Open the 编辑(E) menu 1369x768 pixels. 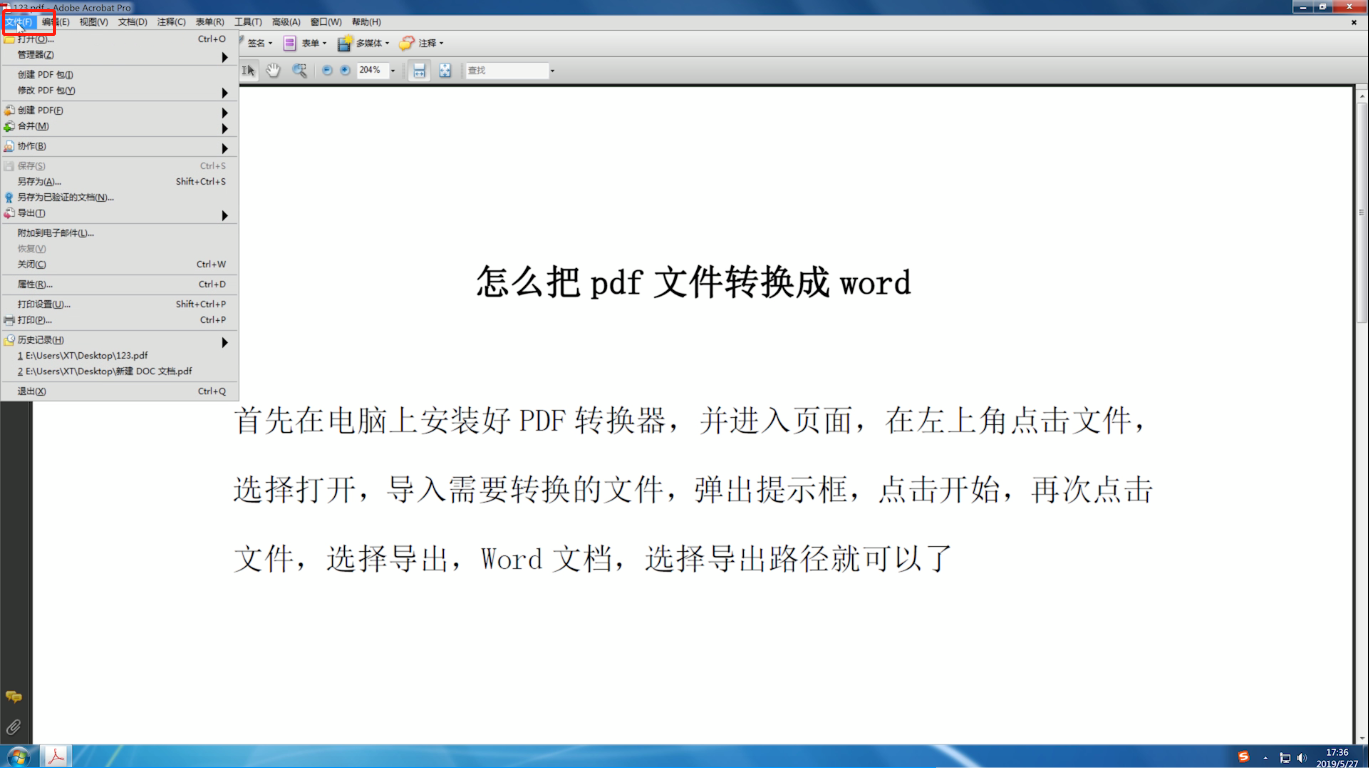pos(56,22)
